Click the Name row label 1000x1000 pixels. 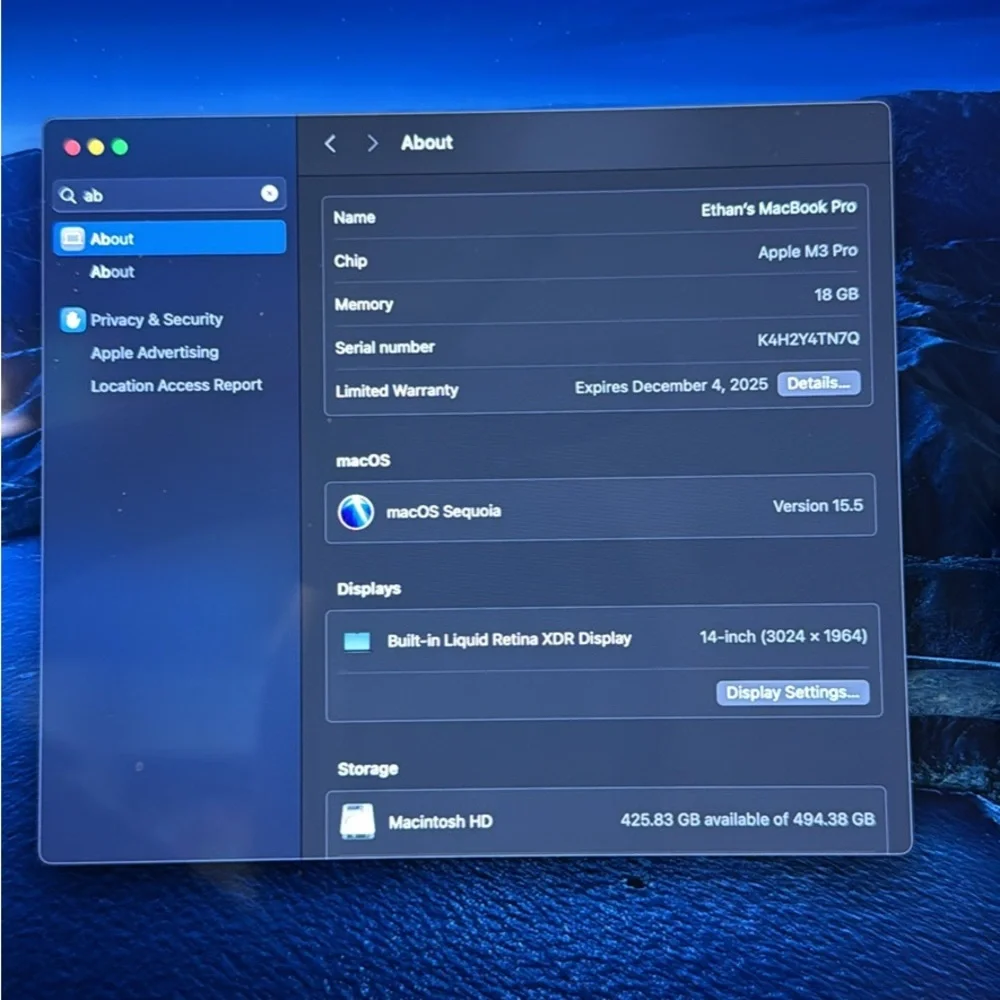(355, 217)
